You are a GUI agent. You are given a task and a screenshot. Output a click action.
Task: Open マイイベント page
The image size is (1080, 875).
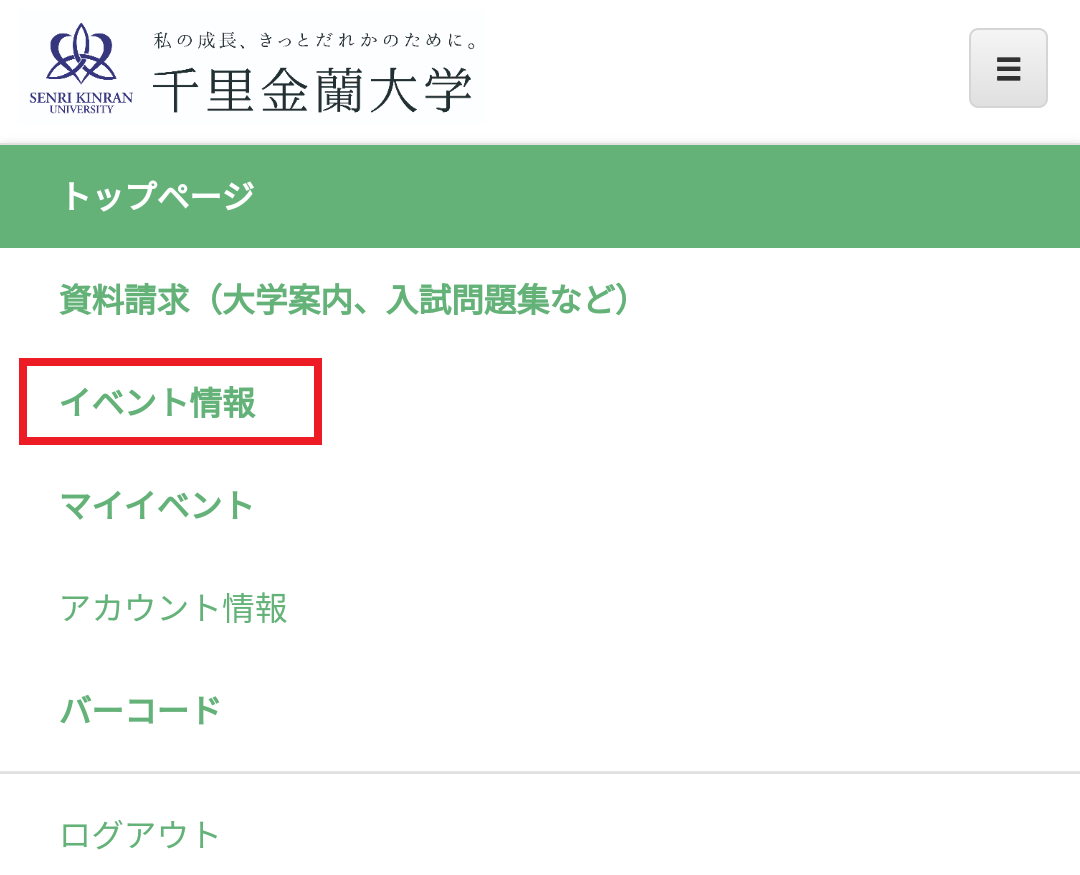[157, 505]
